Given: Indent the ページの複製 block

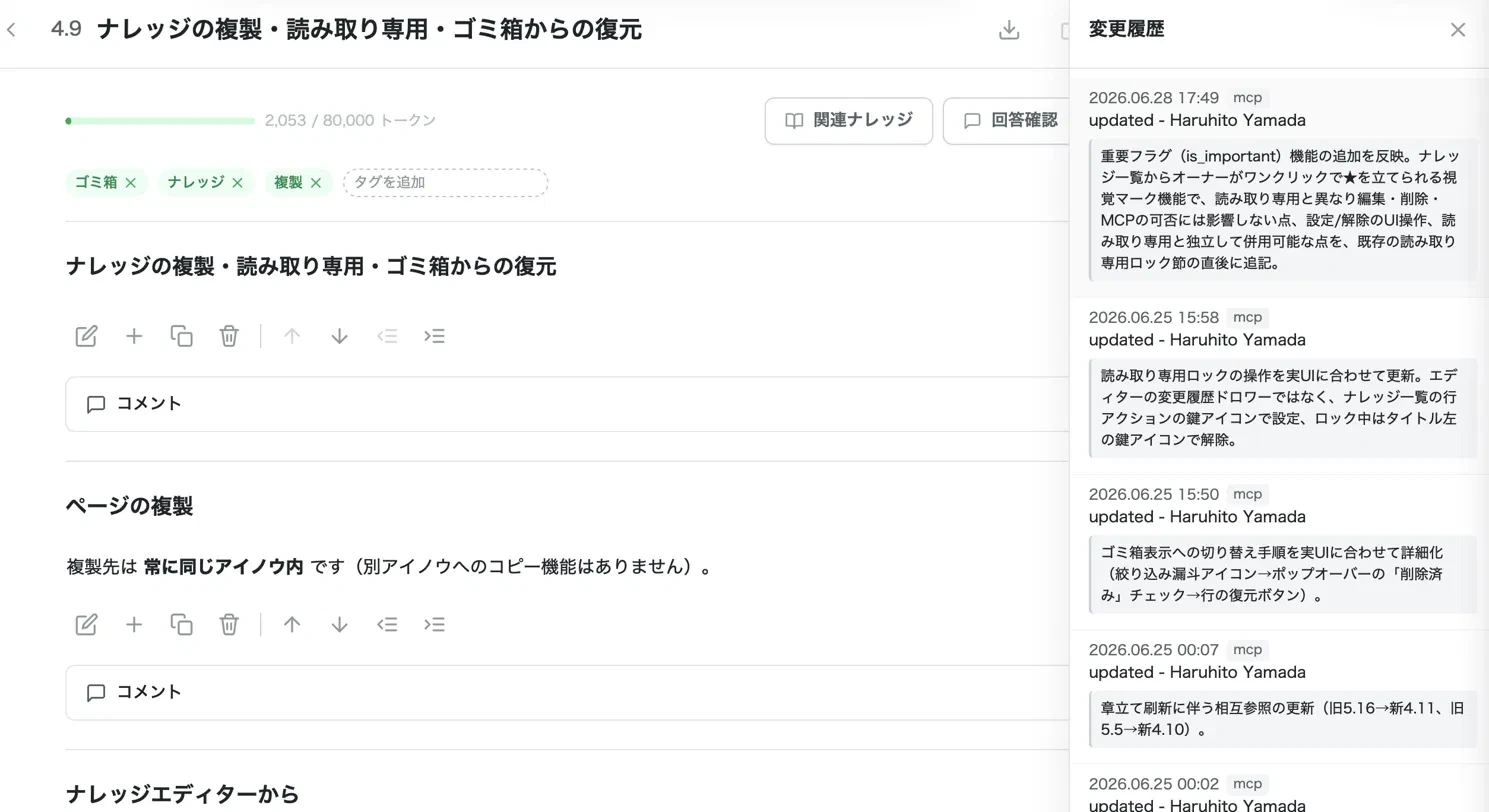Looking at the screenshot, I should pos(434,624).
